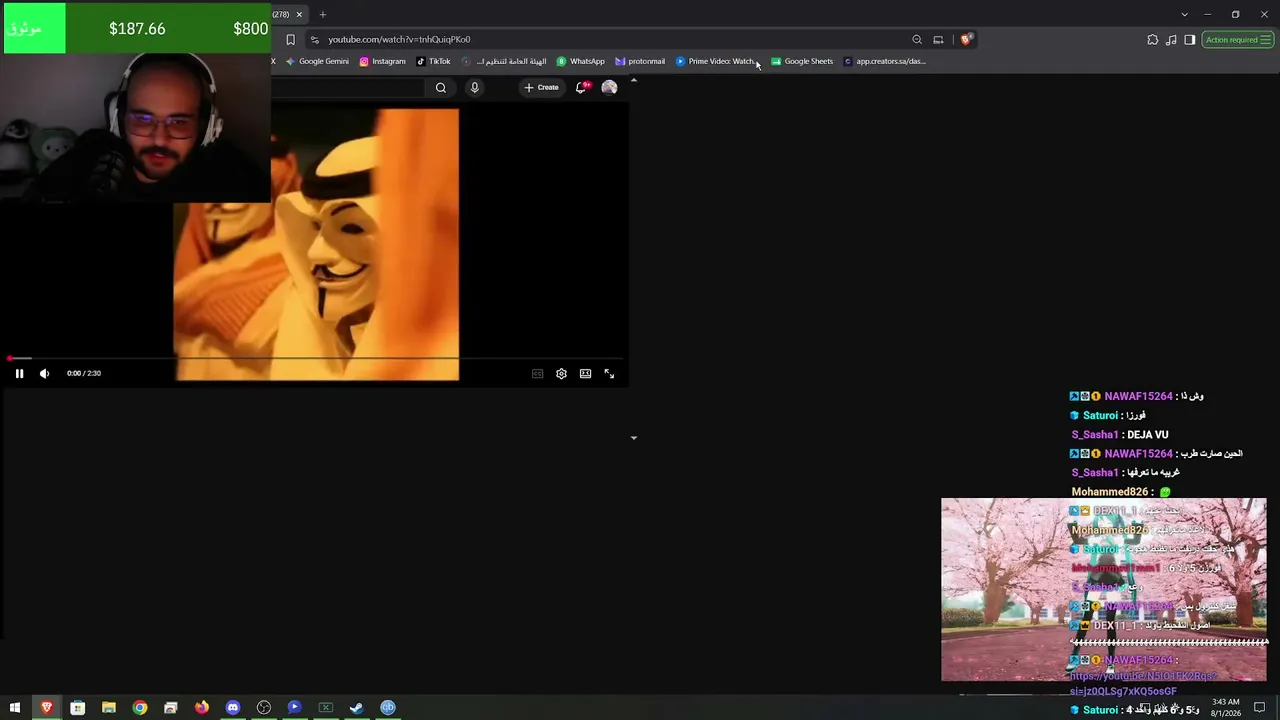
Task: Enter fullscreen on the video player
Action: pos(609,374)
